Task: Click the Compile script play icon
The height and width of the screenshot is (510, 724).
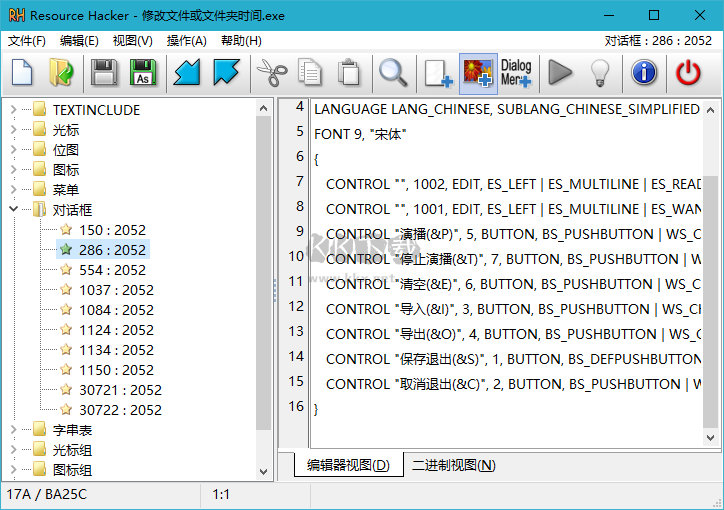Action: [x=560, y=73]
